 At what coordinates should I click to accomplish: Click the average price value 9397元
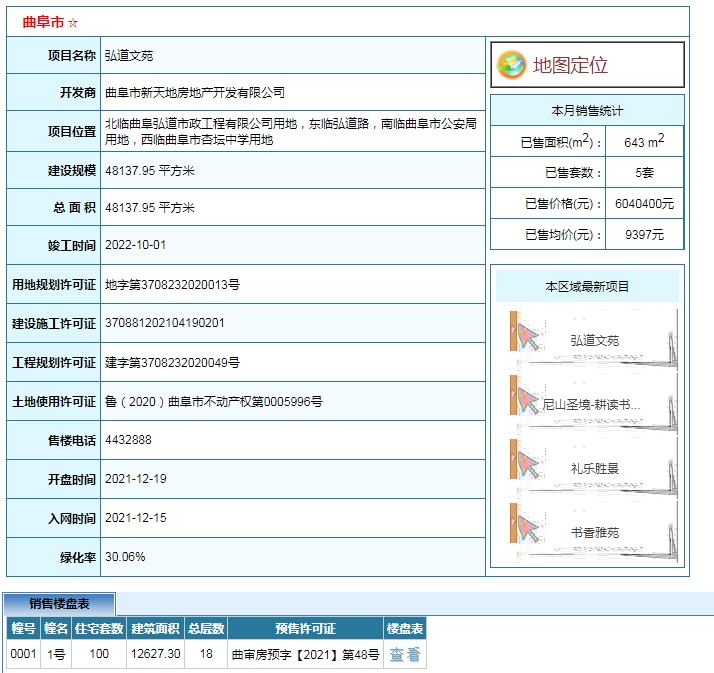644,235
